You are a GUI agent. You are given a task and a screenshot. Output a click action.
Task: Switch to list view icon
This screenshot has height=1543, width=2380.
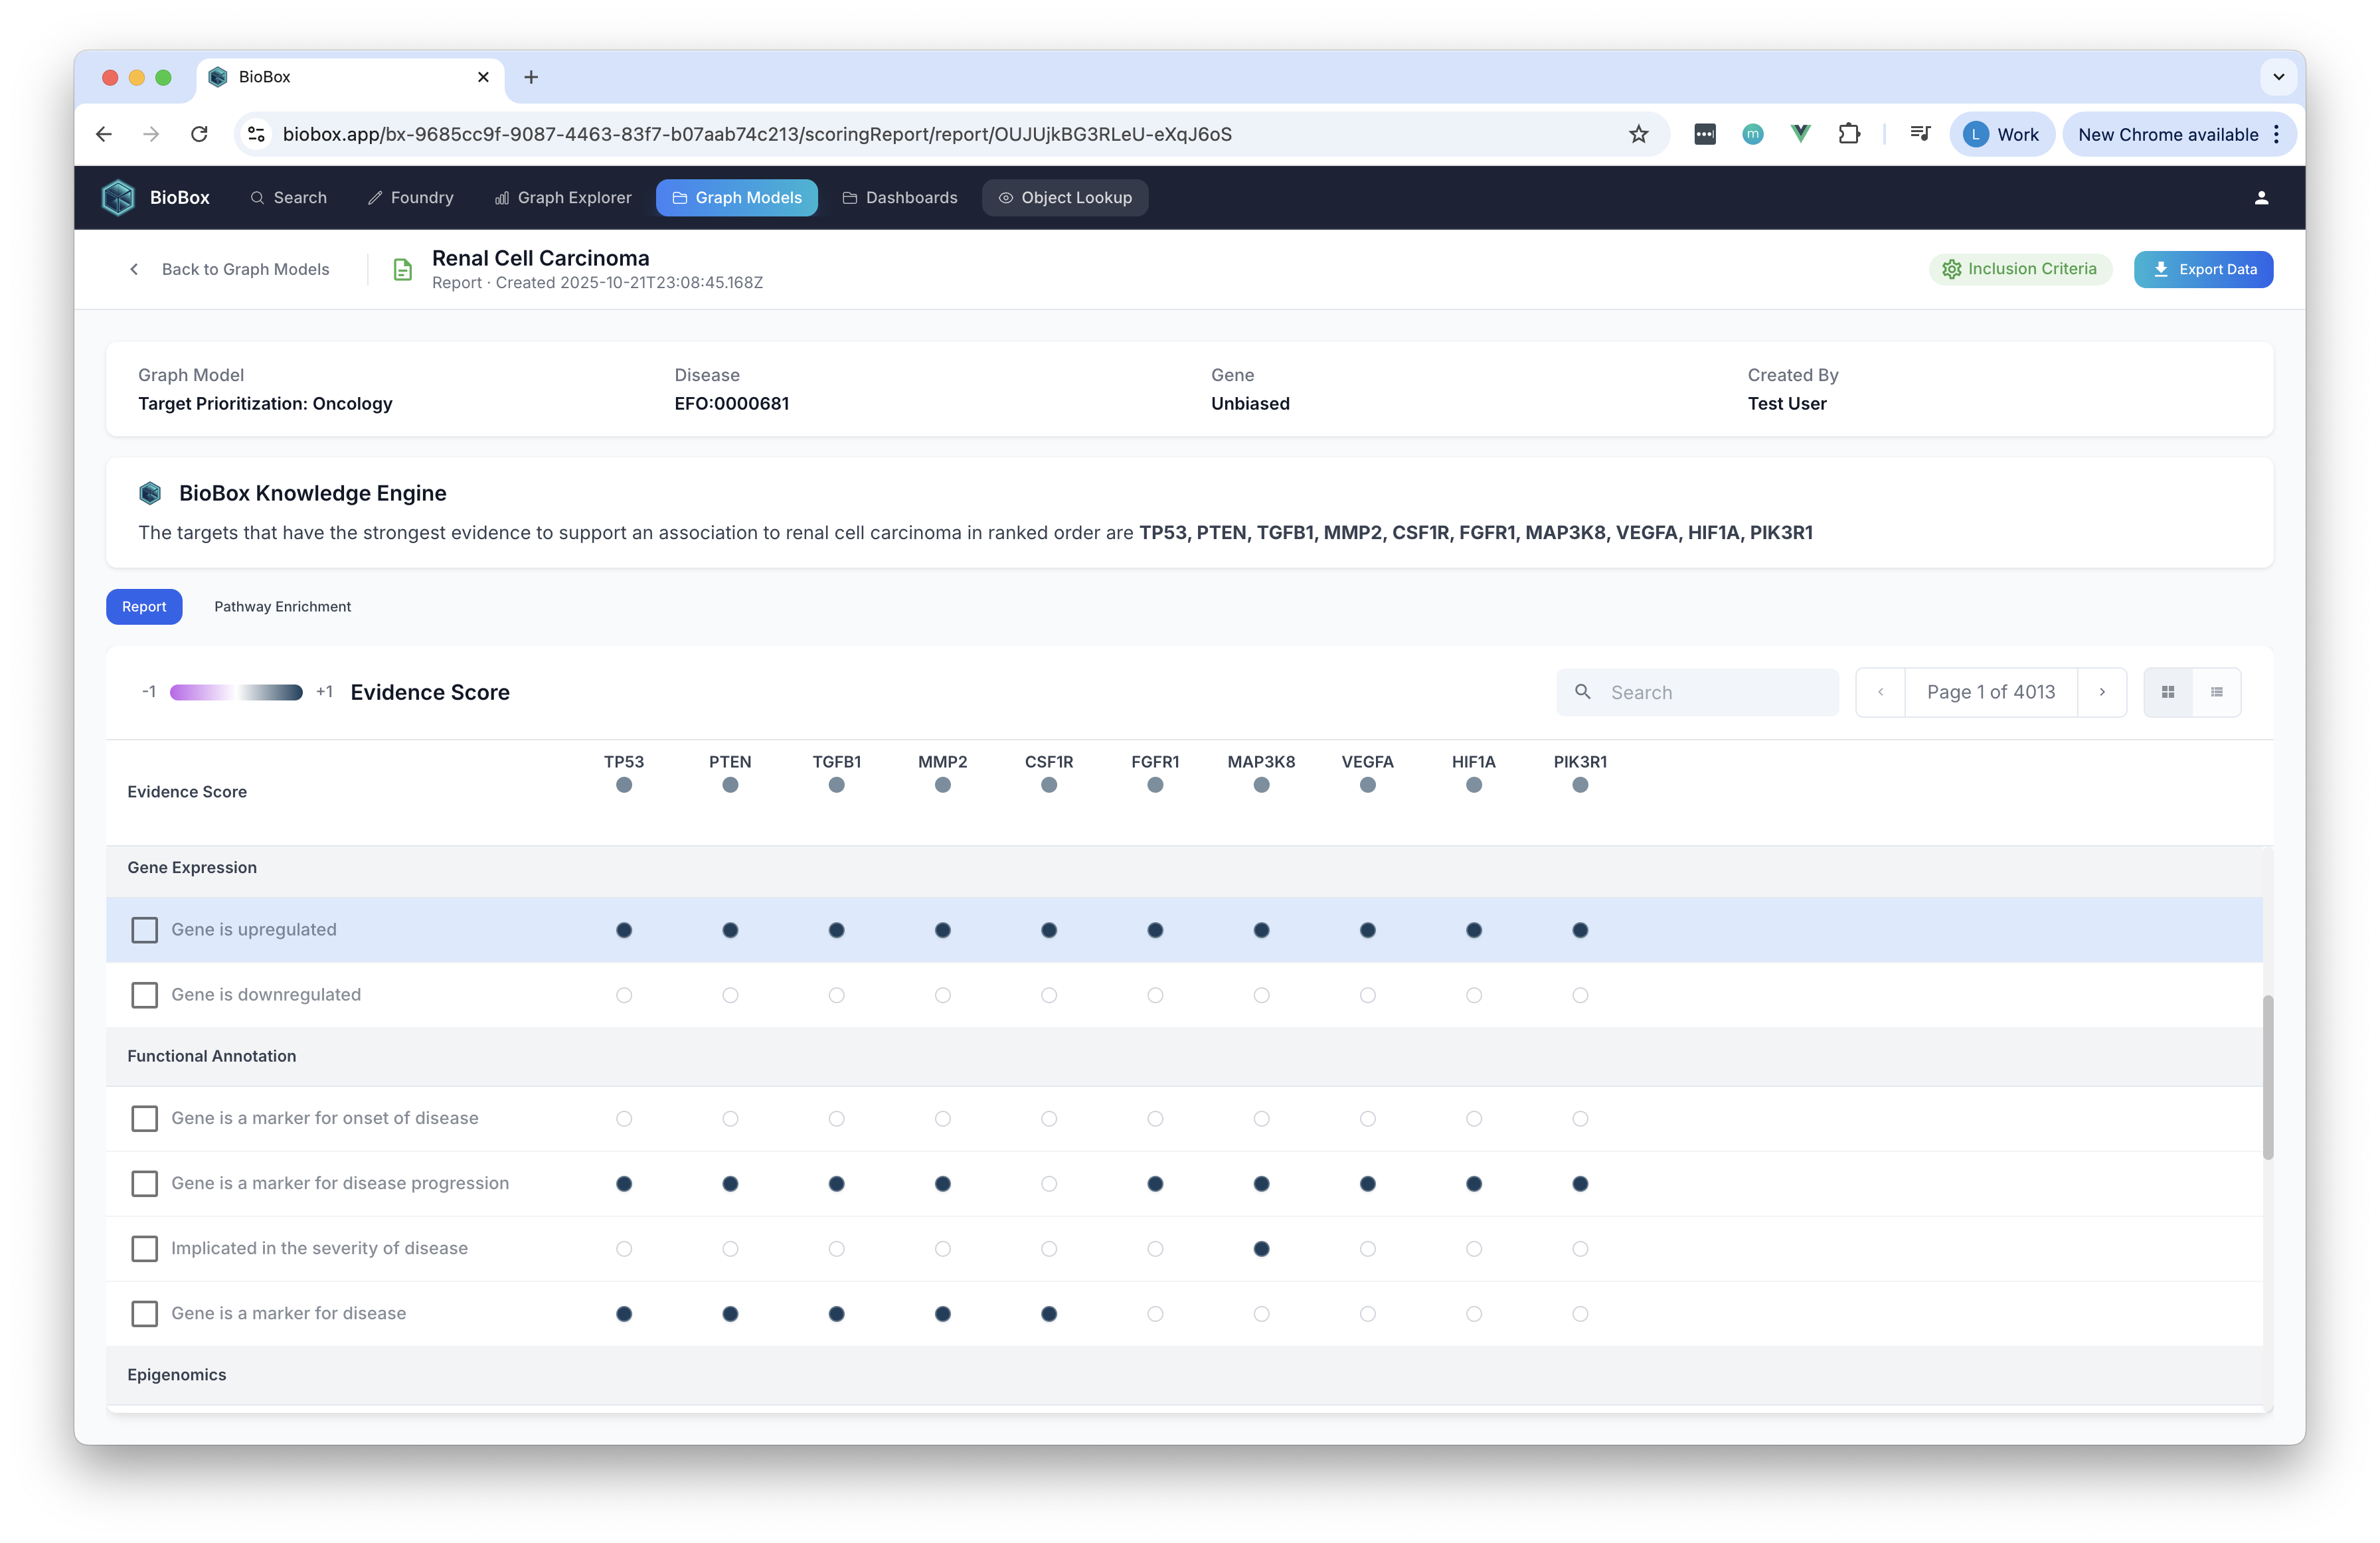(2216, 692)
